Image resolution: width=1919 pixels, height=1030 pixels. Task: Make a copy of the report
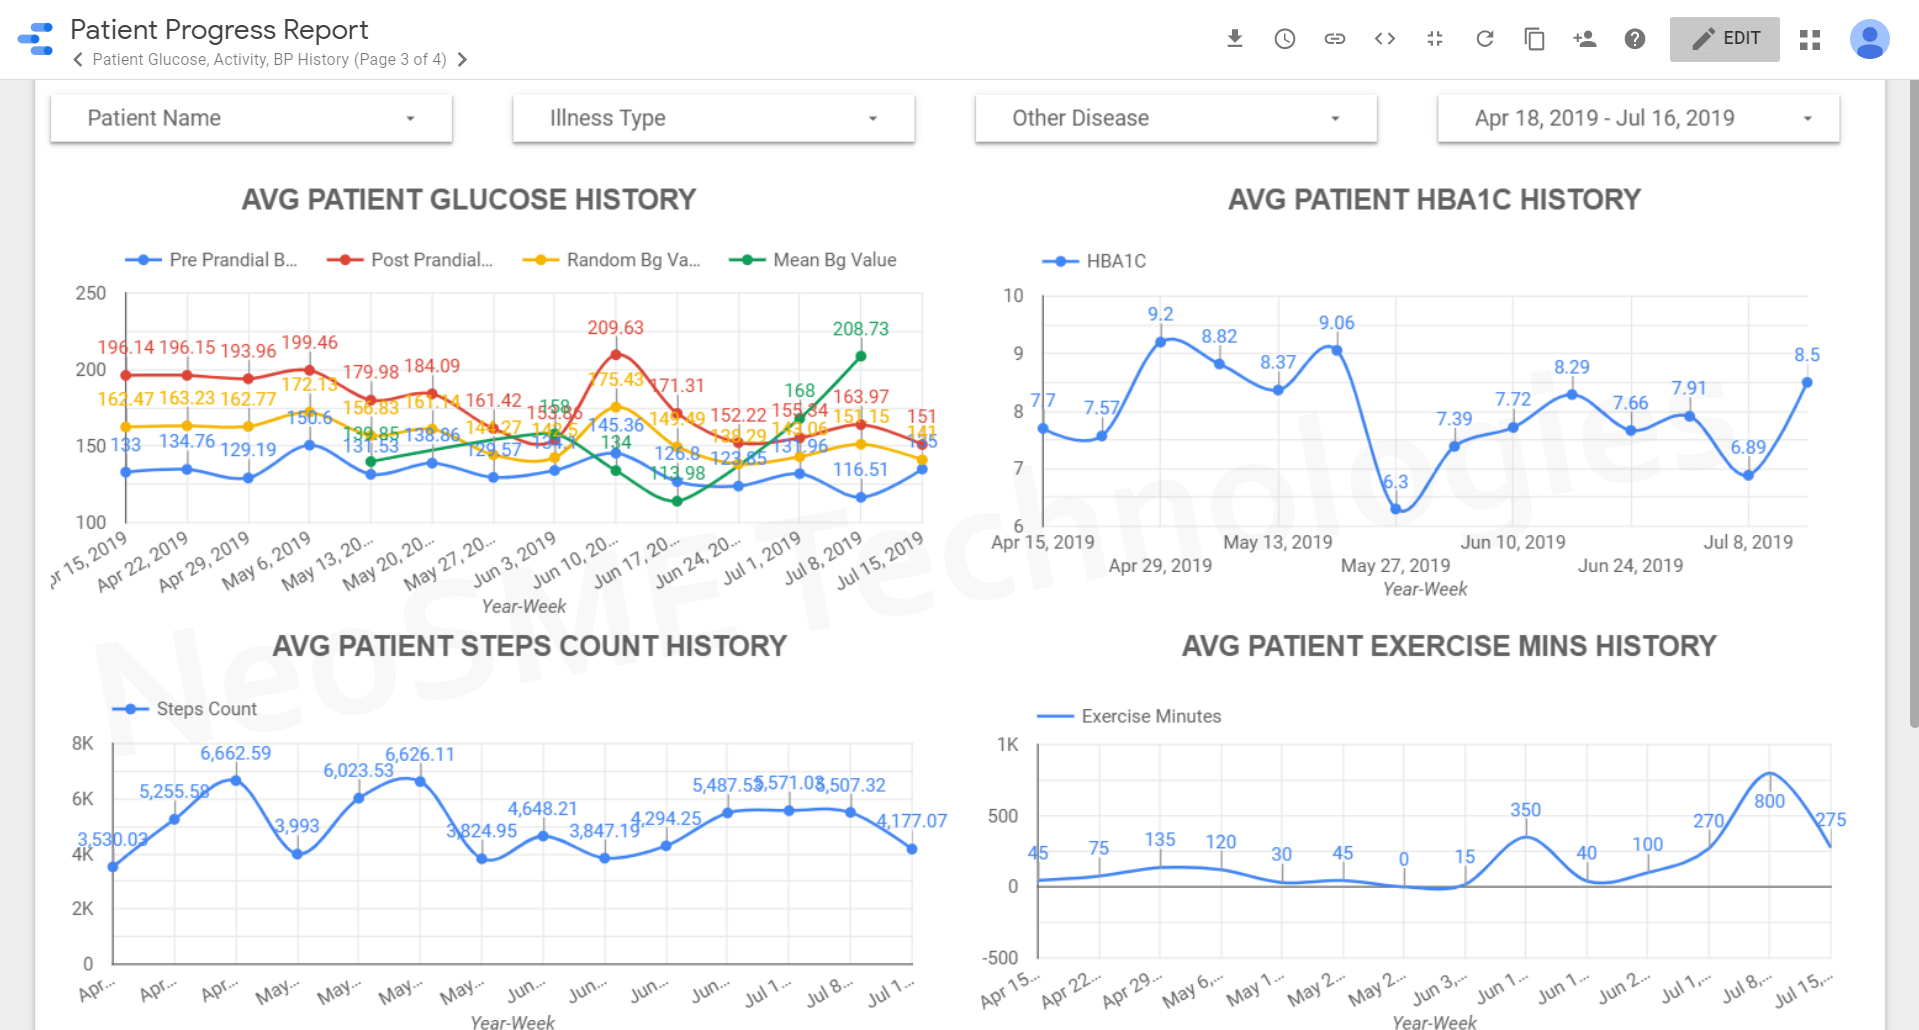coord(1534,38)
